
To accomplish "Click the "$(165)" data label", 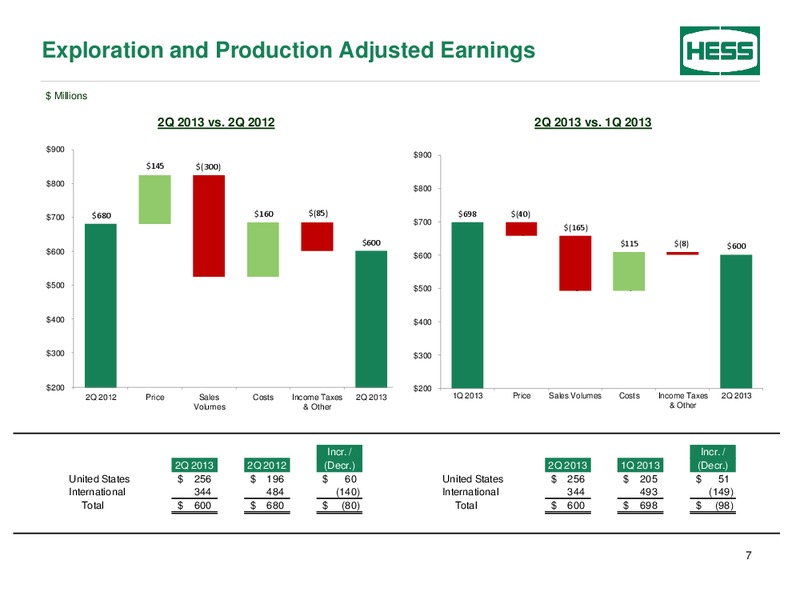I will 576,228.
